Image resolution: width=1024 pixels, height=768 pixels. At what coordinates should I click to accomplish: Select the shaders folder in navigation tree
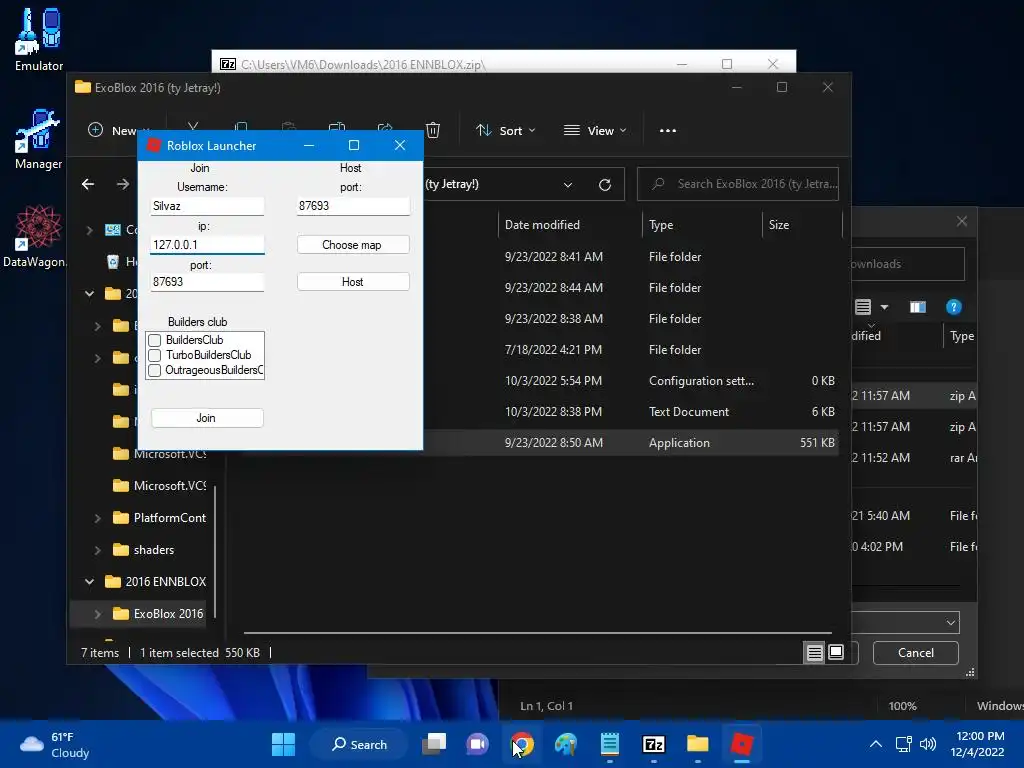[x=154, y=550]
